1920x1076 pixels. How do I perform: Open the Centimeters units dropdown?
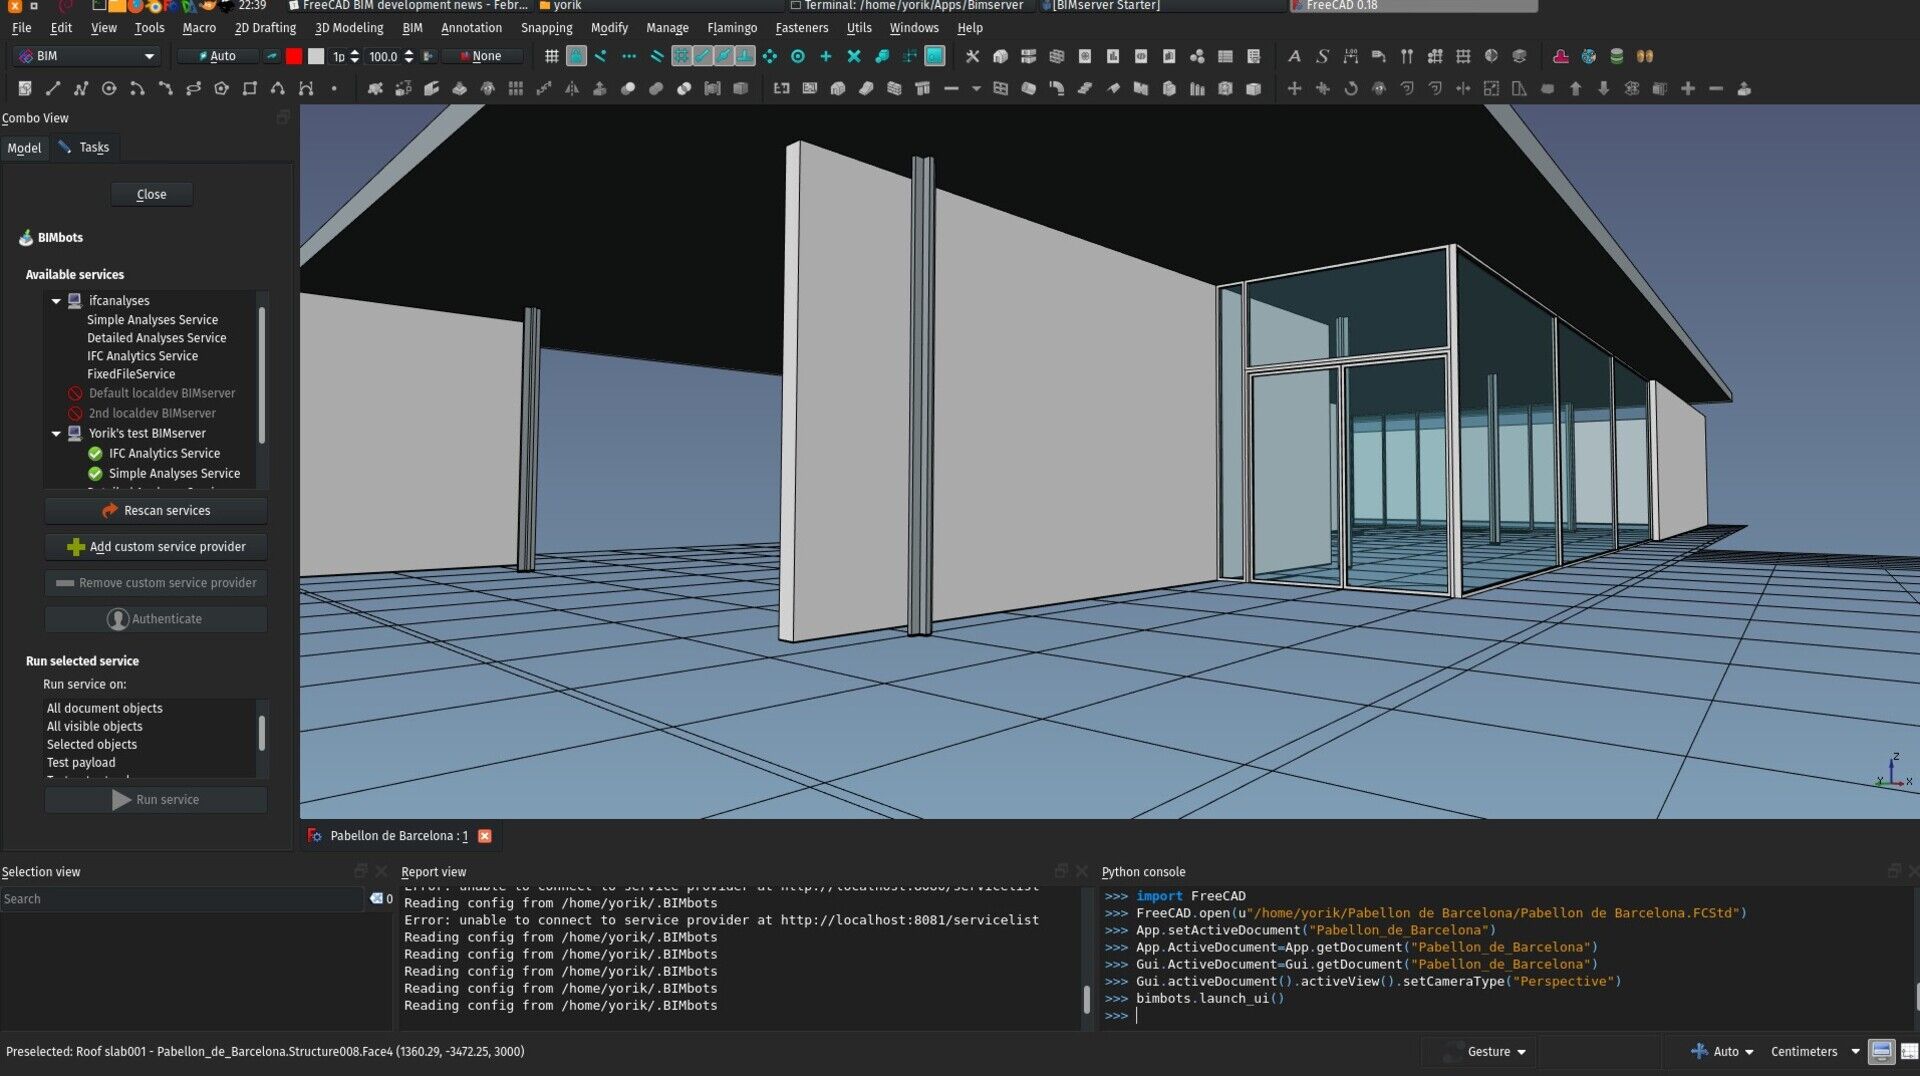[x=1814, y=1052]
